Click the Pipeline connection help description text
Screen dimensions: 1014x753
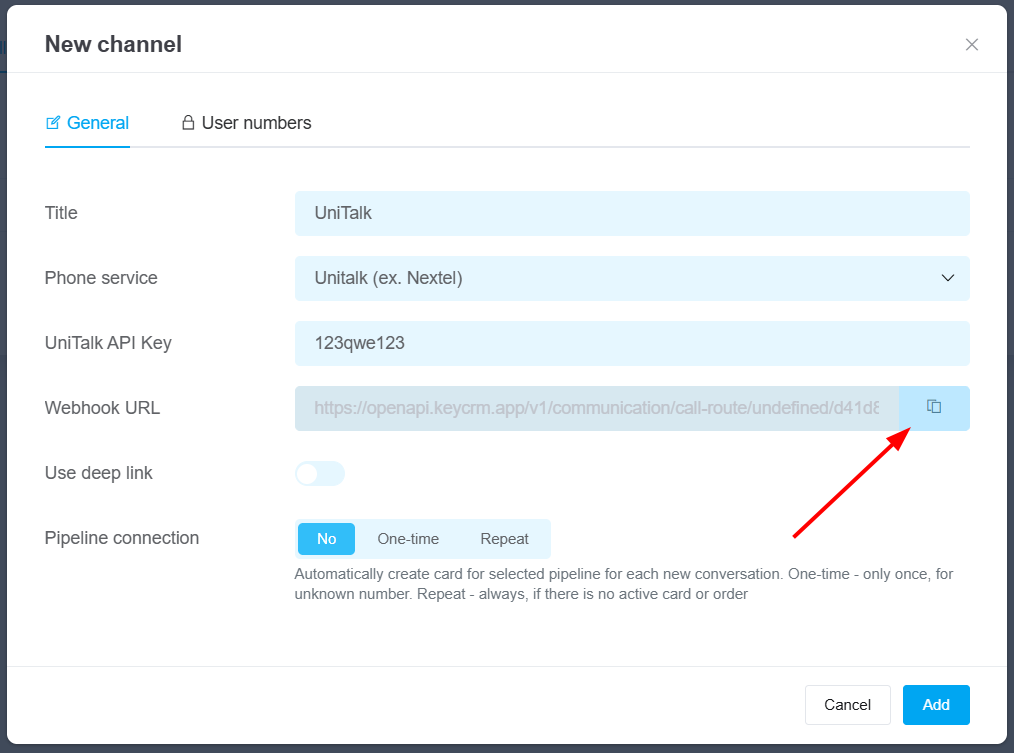[x=624, y=584]
